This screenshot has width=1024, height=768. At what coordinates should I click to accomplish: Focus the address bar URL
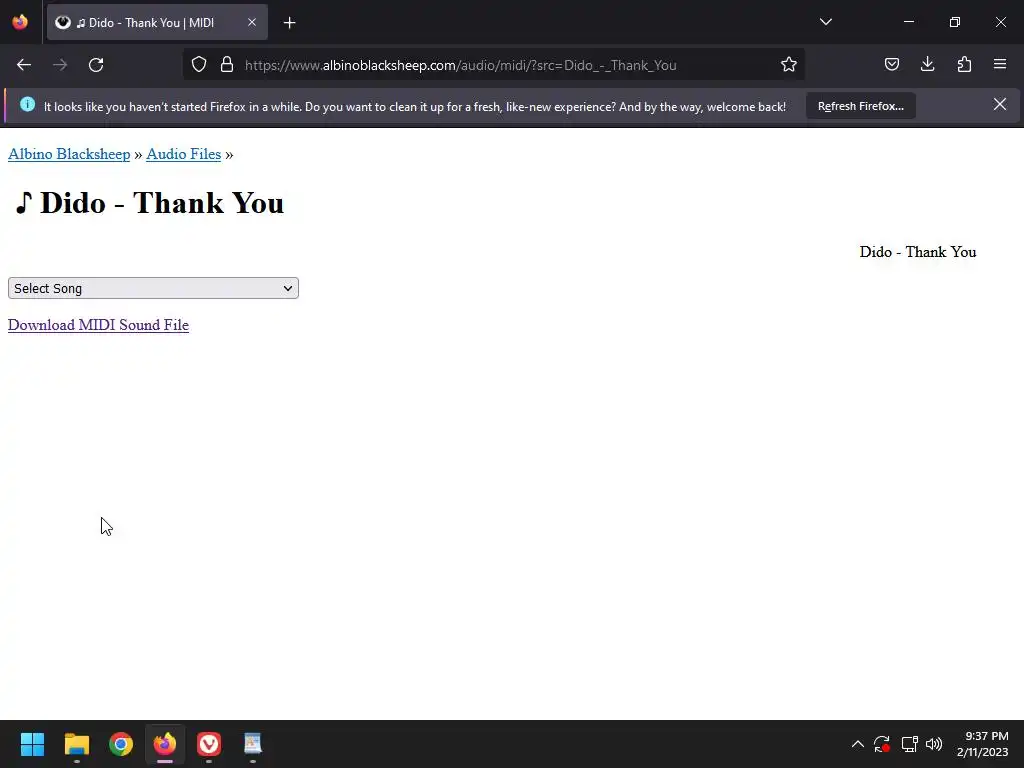tap(460, 65)
